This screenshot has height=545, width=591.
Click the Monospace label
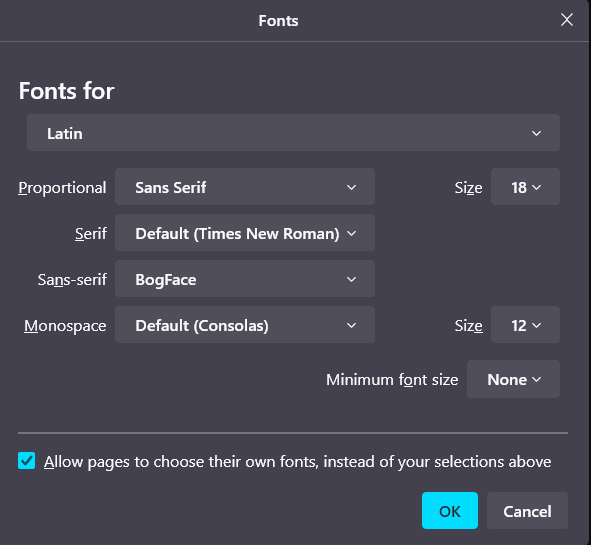point(65,326)
